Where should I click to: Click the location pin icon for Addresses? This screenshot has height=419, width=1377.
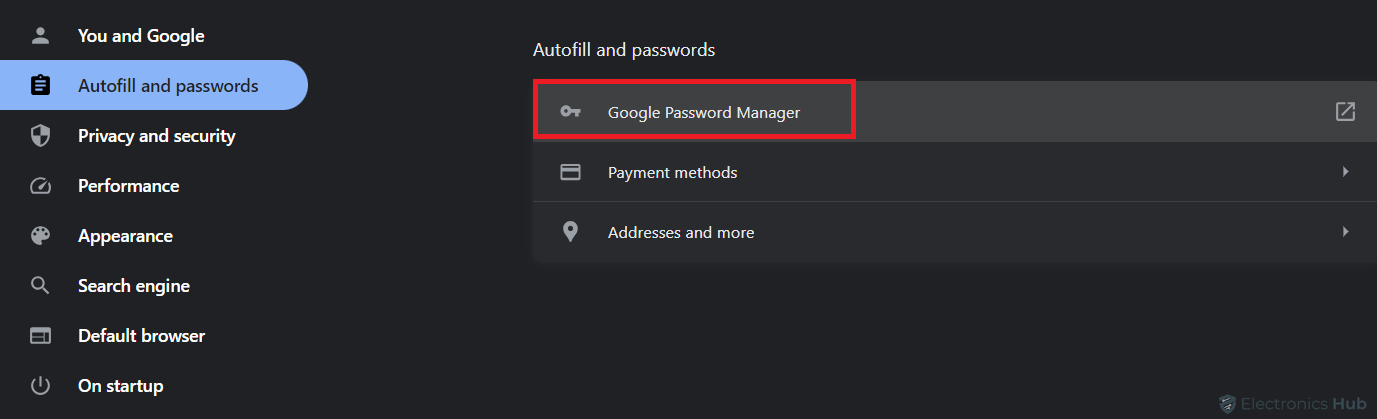[x=570, y=232]
